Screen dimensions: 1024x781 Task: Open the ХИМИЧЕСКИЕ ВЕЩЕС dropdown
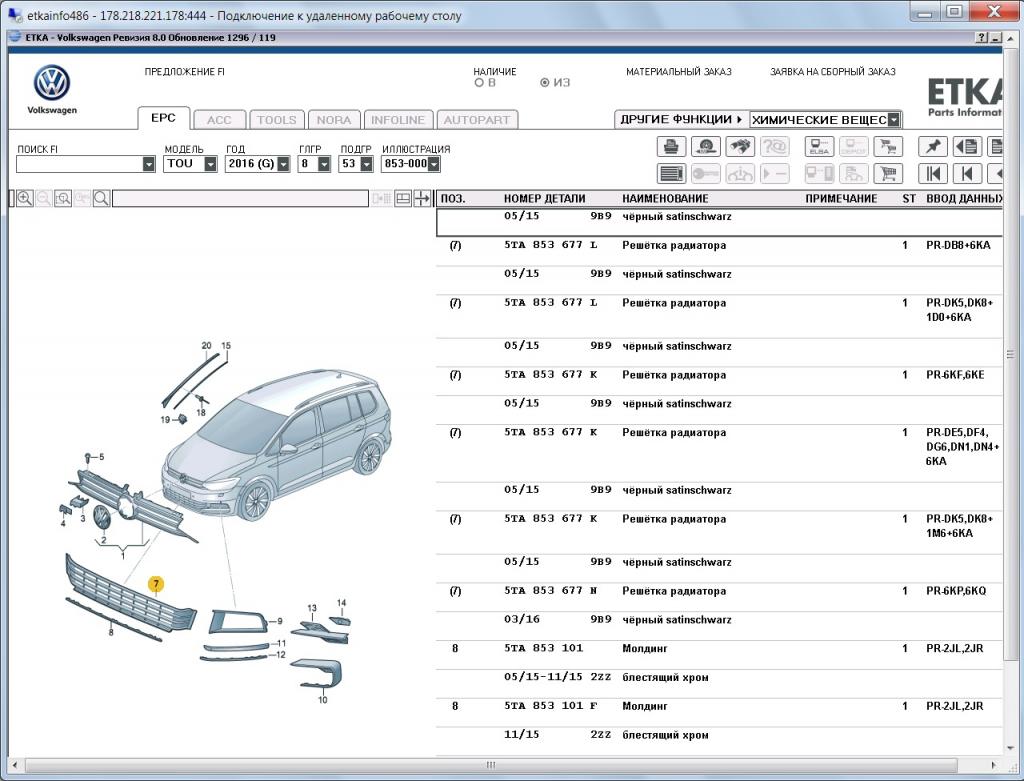coord(894,120)
